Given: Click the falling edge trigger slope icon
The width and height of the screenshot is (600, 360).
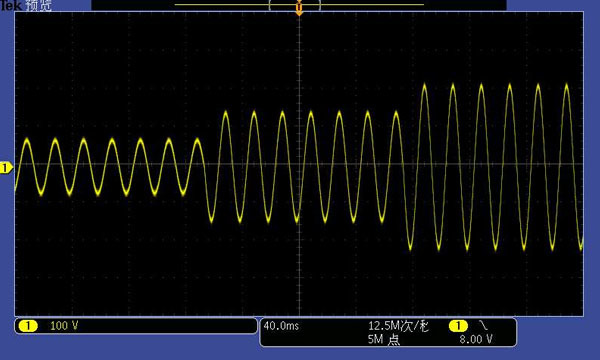Looking at the screenshot, I should point(483,326).
